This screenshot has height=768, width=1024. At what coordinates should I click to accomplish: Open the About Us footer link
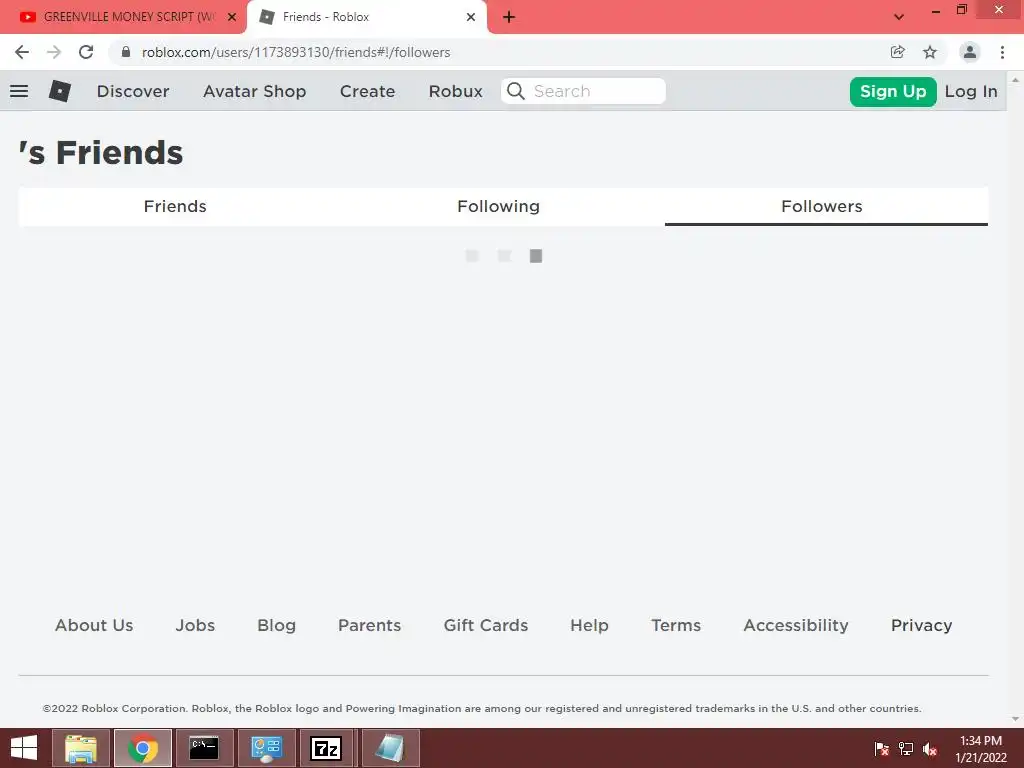pos(94,625)
